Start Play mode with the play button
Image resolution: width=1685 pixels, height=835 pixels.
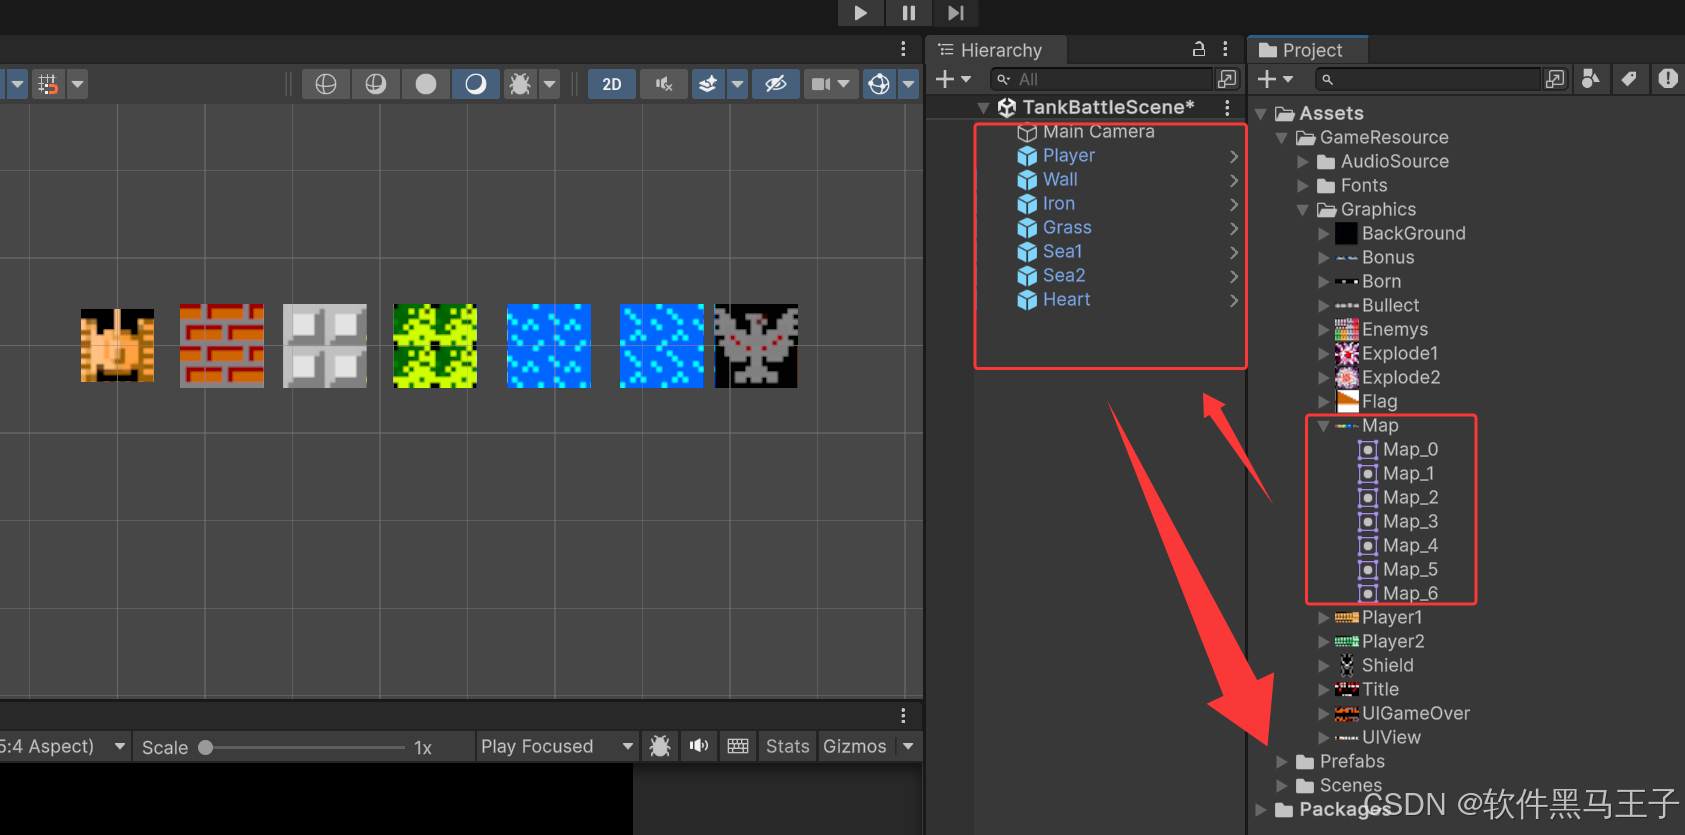860,13
